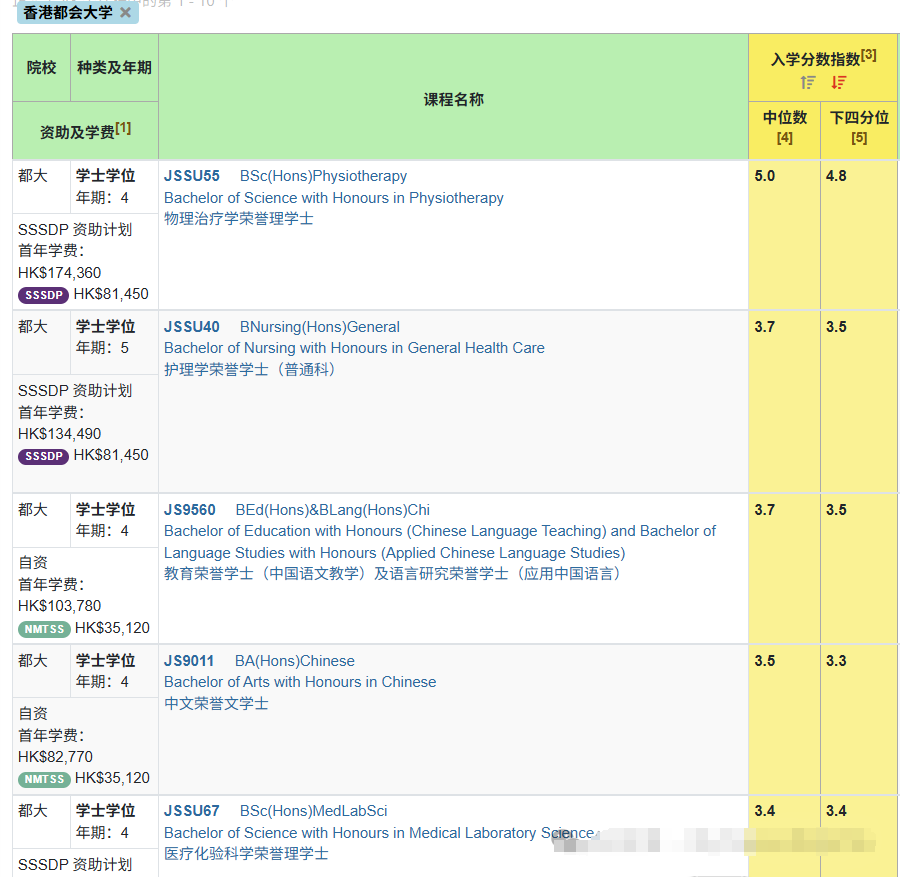This screenshot has width=900, height=877.
Task: Select tuition fee HK$82,770
Action: (55, 756)
